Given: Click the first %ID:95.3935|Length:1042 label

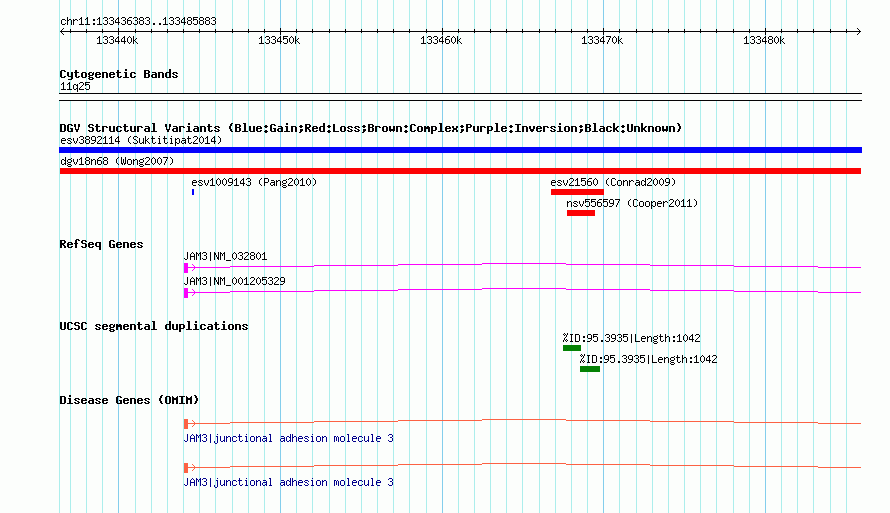Looking at the screenshot, I should 631,338.
